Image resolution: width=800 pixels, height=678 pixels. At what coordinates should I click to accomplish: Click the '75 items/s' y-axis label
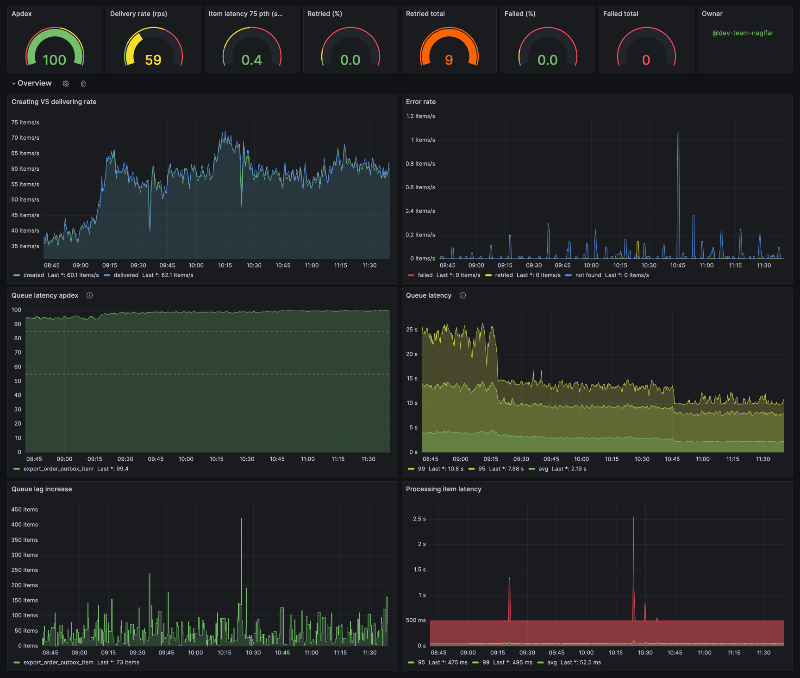click(x=26, y=122)
